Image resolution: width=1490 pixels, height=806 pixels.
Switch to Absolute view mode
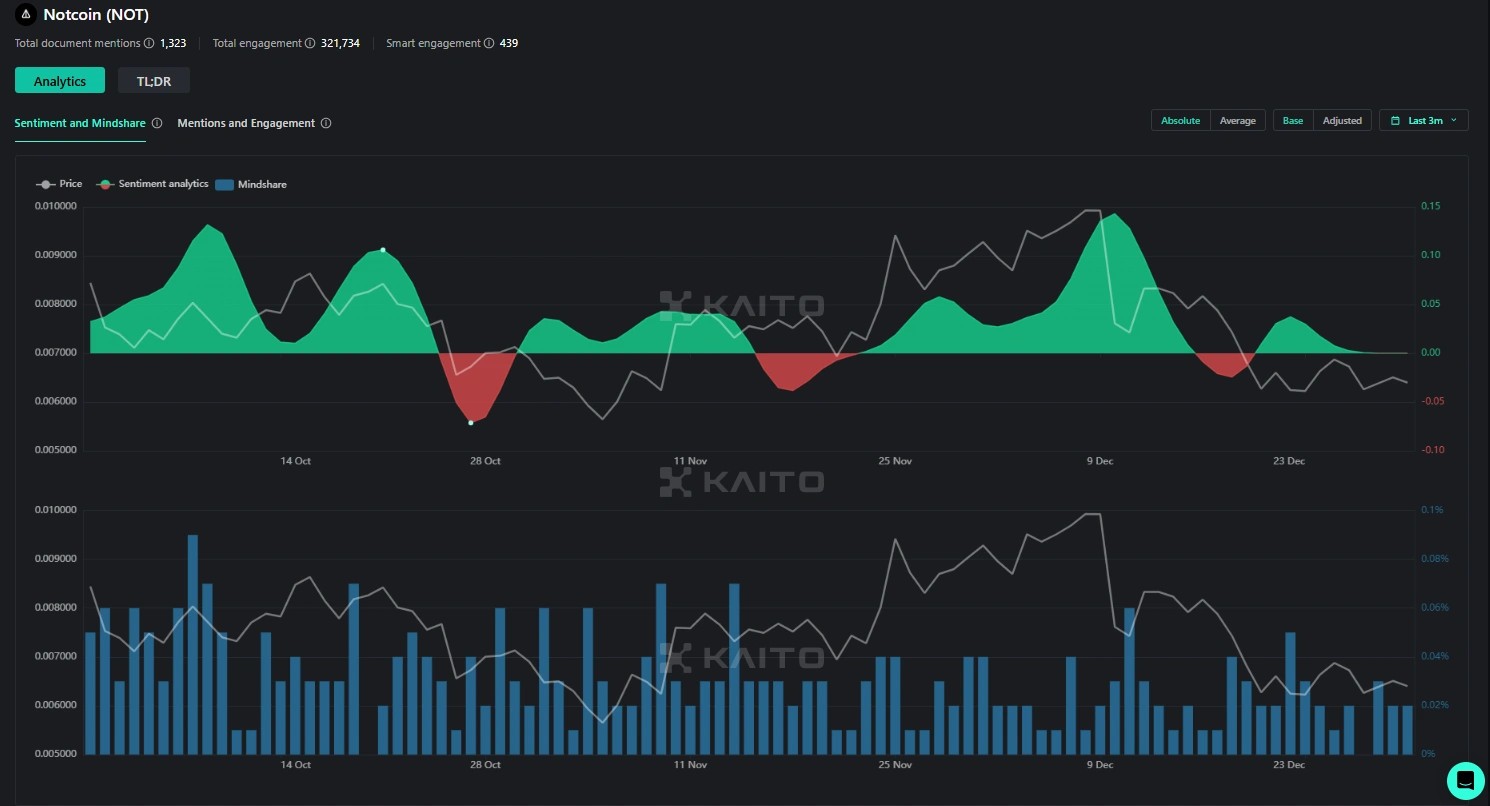pyautogui.click(x=1181, y=120)
